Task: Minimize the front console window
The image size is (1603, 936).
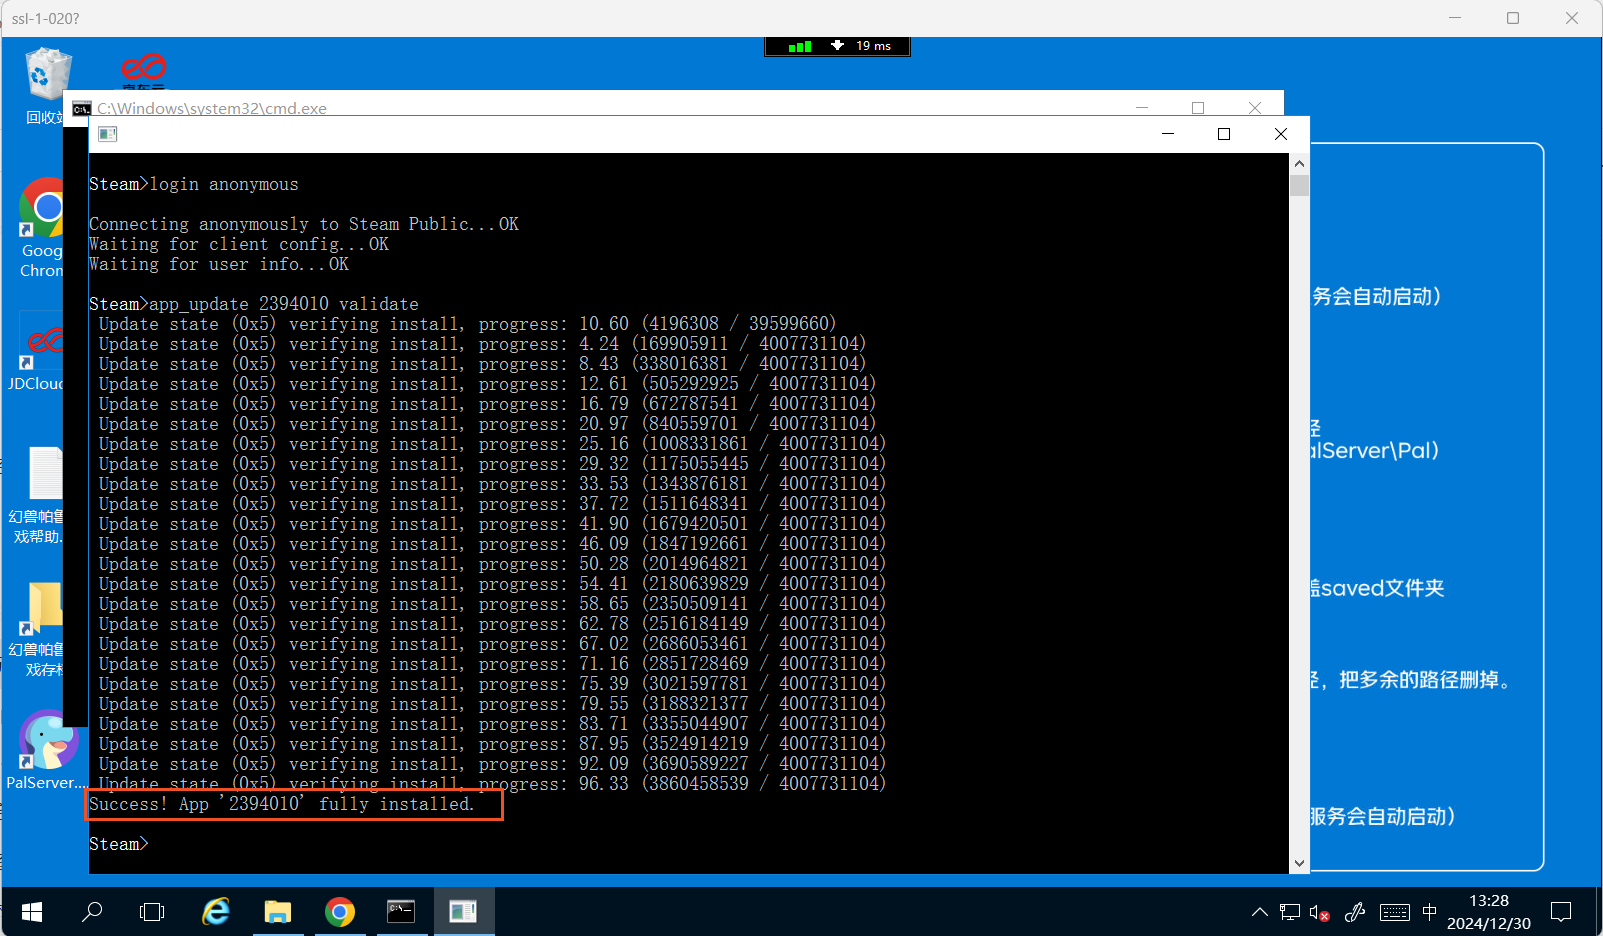Action: pos(1167,134)
